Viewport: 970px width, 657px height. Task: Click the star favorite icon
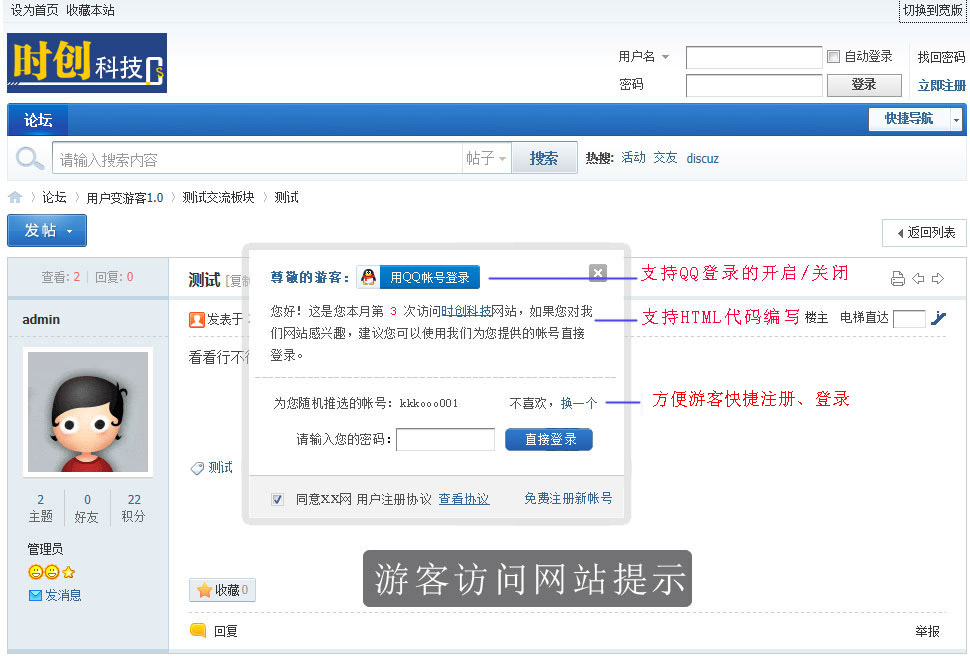(204, 590)
